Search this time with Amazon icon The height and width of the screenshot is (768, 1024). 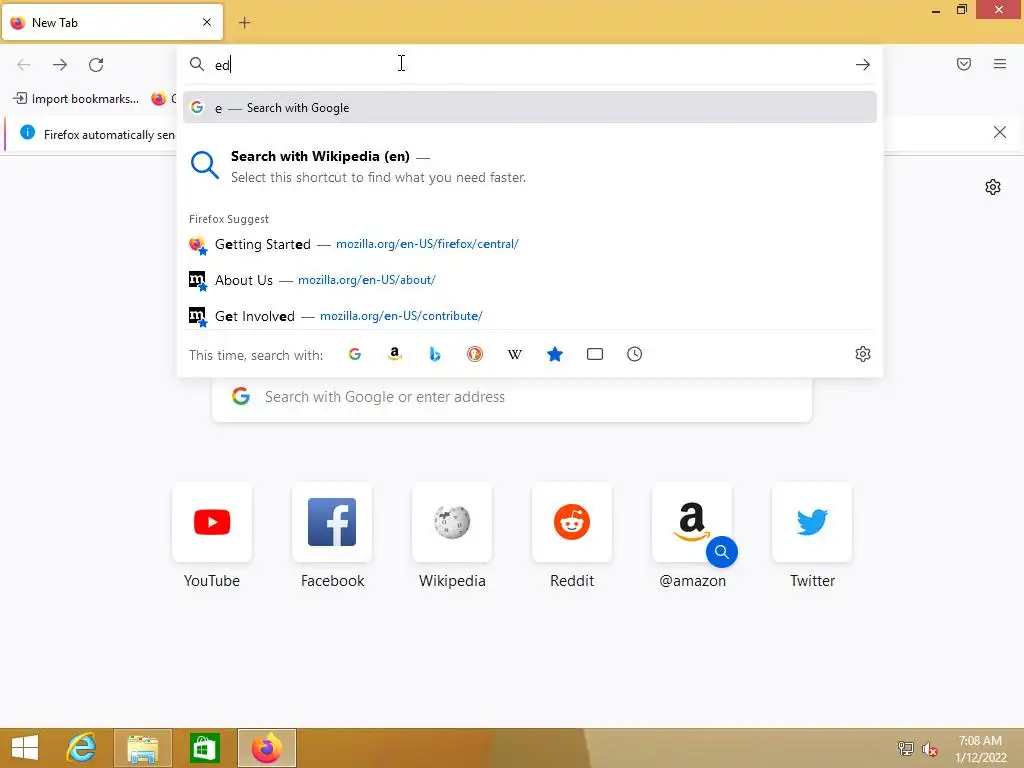pos(394,354)
